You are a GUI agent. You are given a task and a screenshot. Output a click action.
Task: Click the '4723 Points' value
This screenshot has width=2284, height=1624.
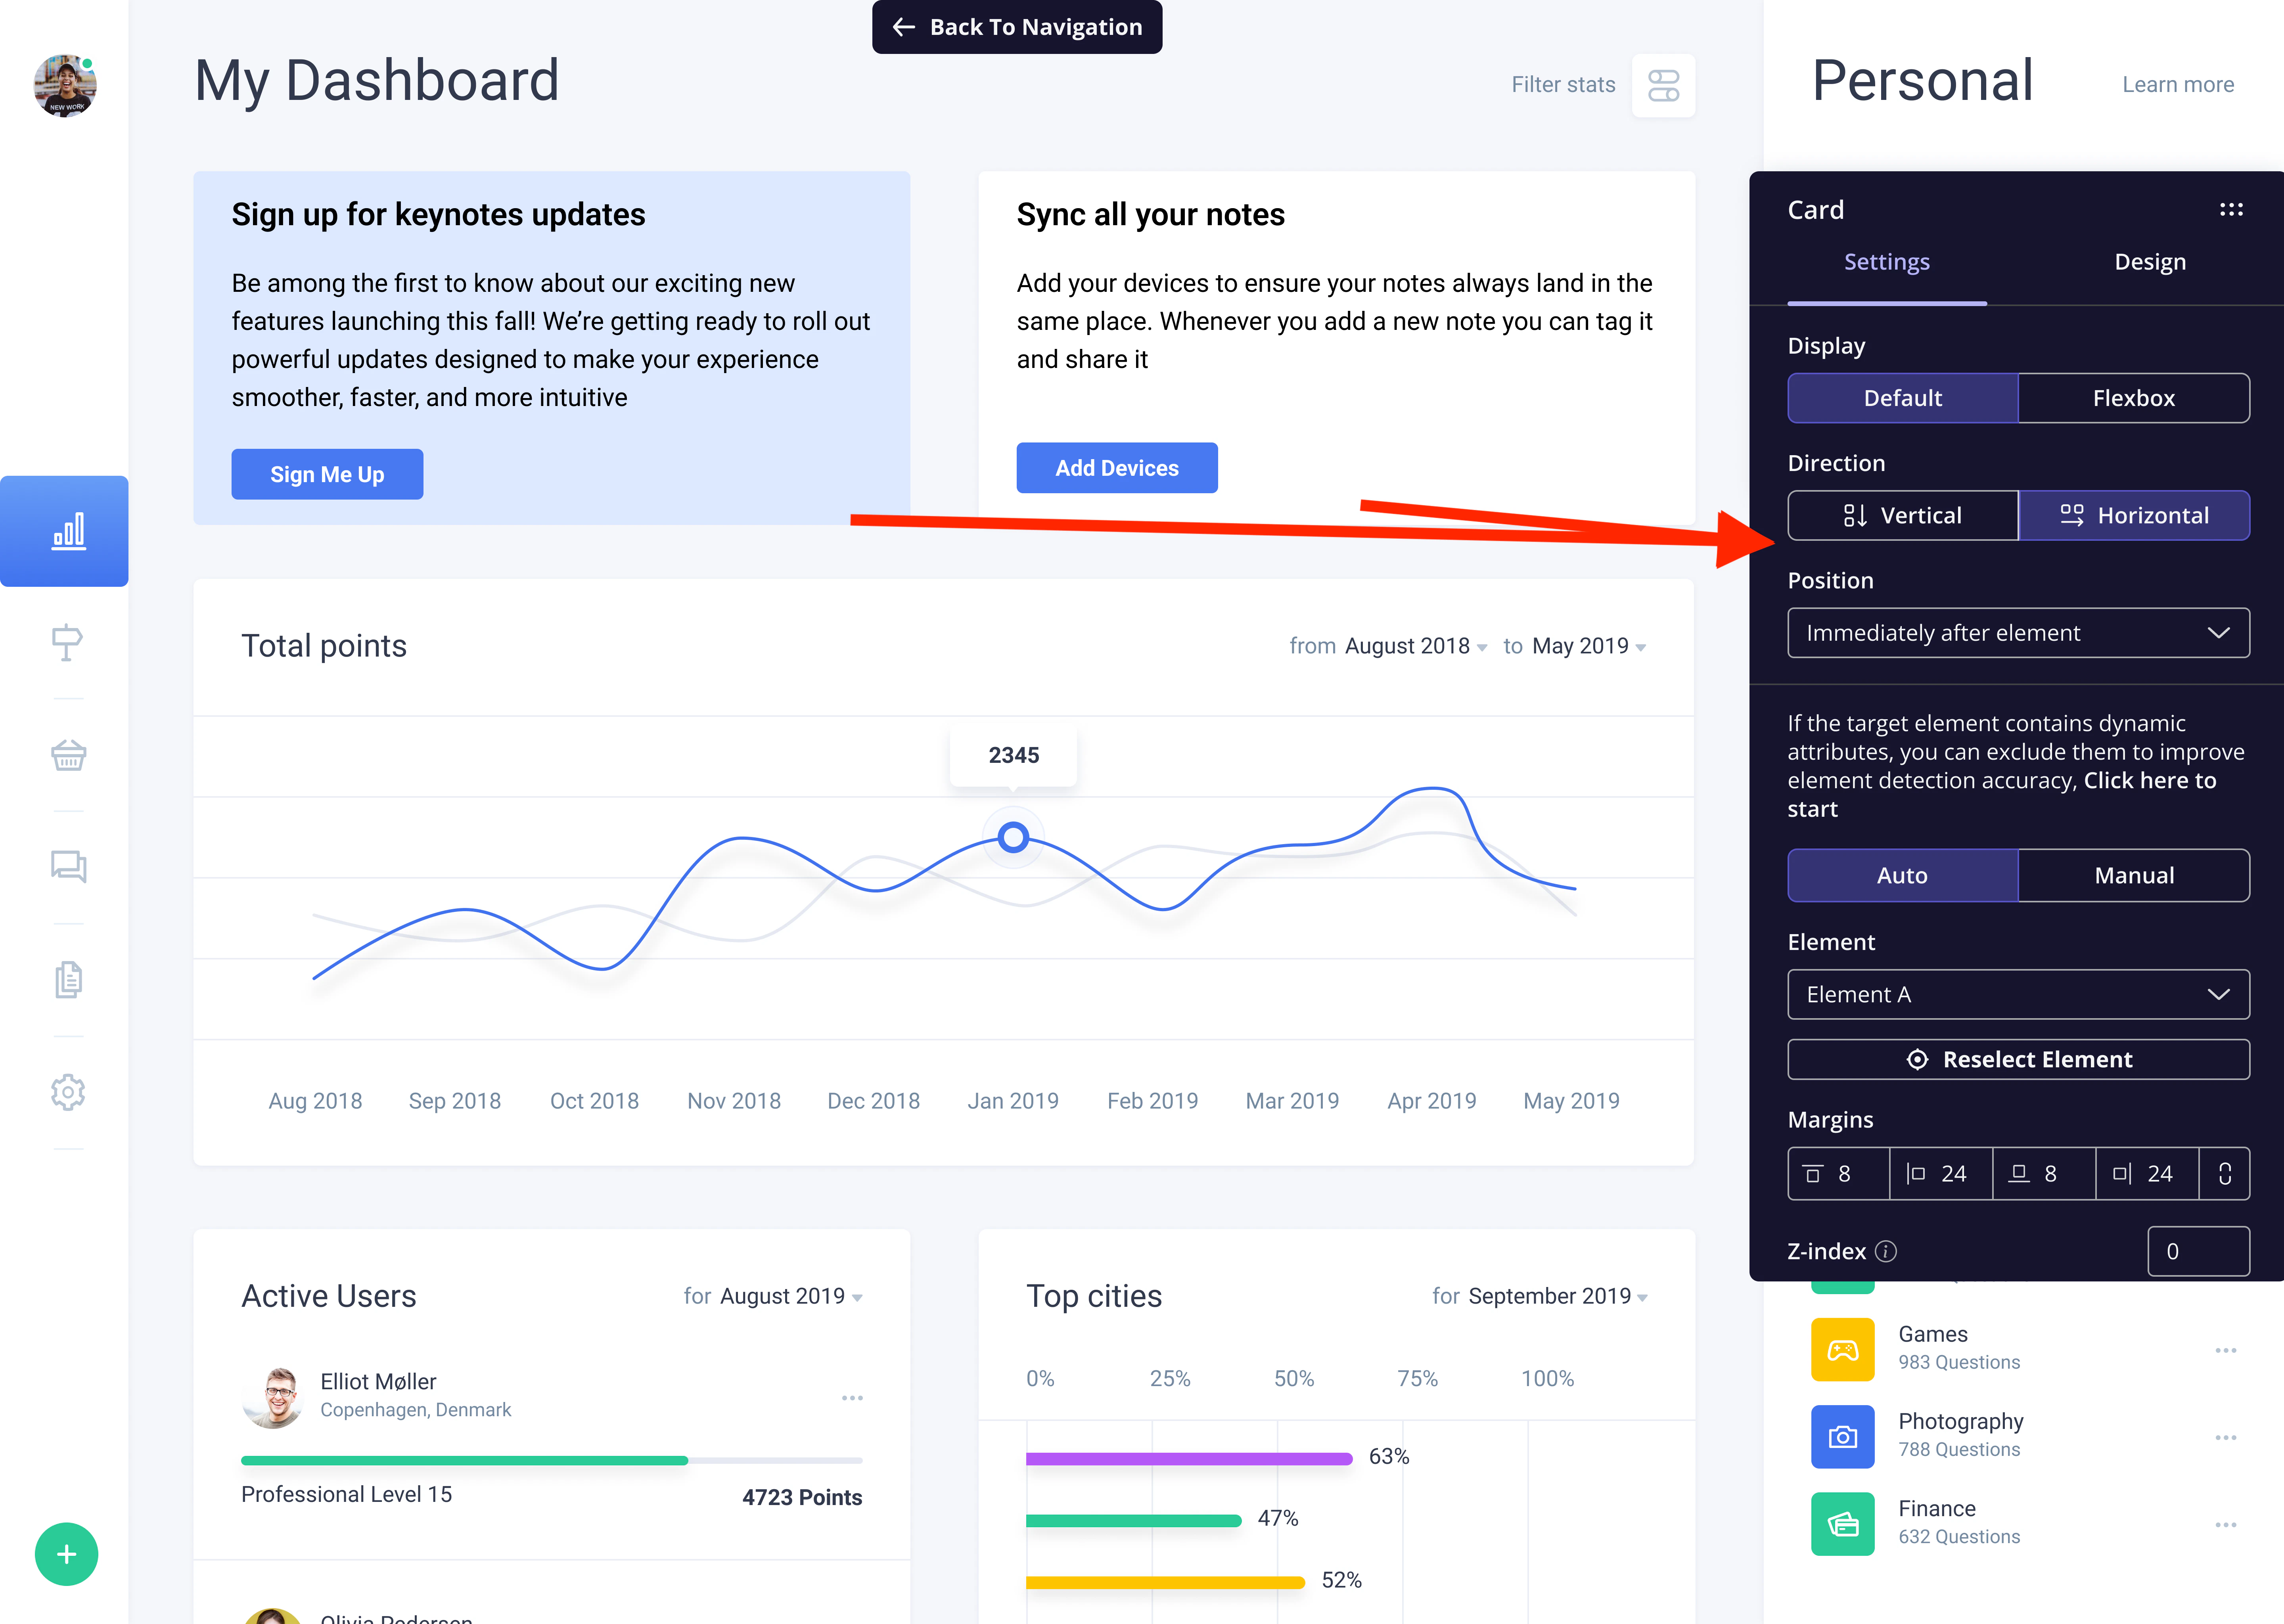802,1497
